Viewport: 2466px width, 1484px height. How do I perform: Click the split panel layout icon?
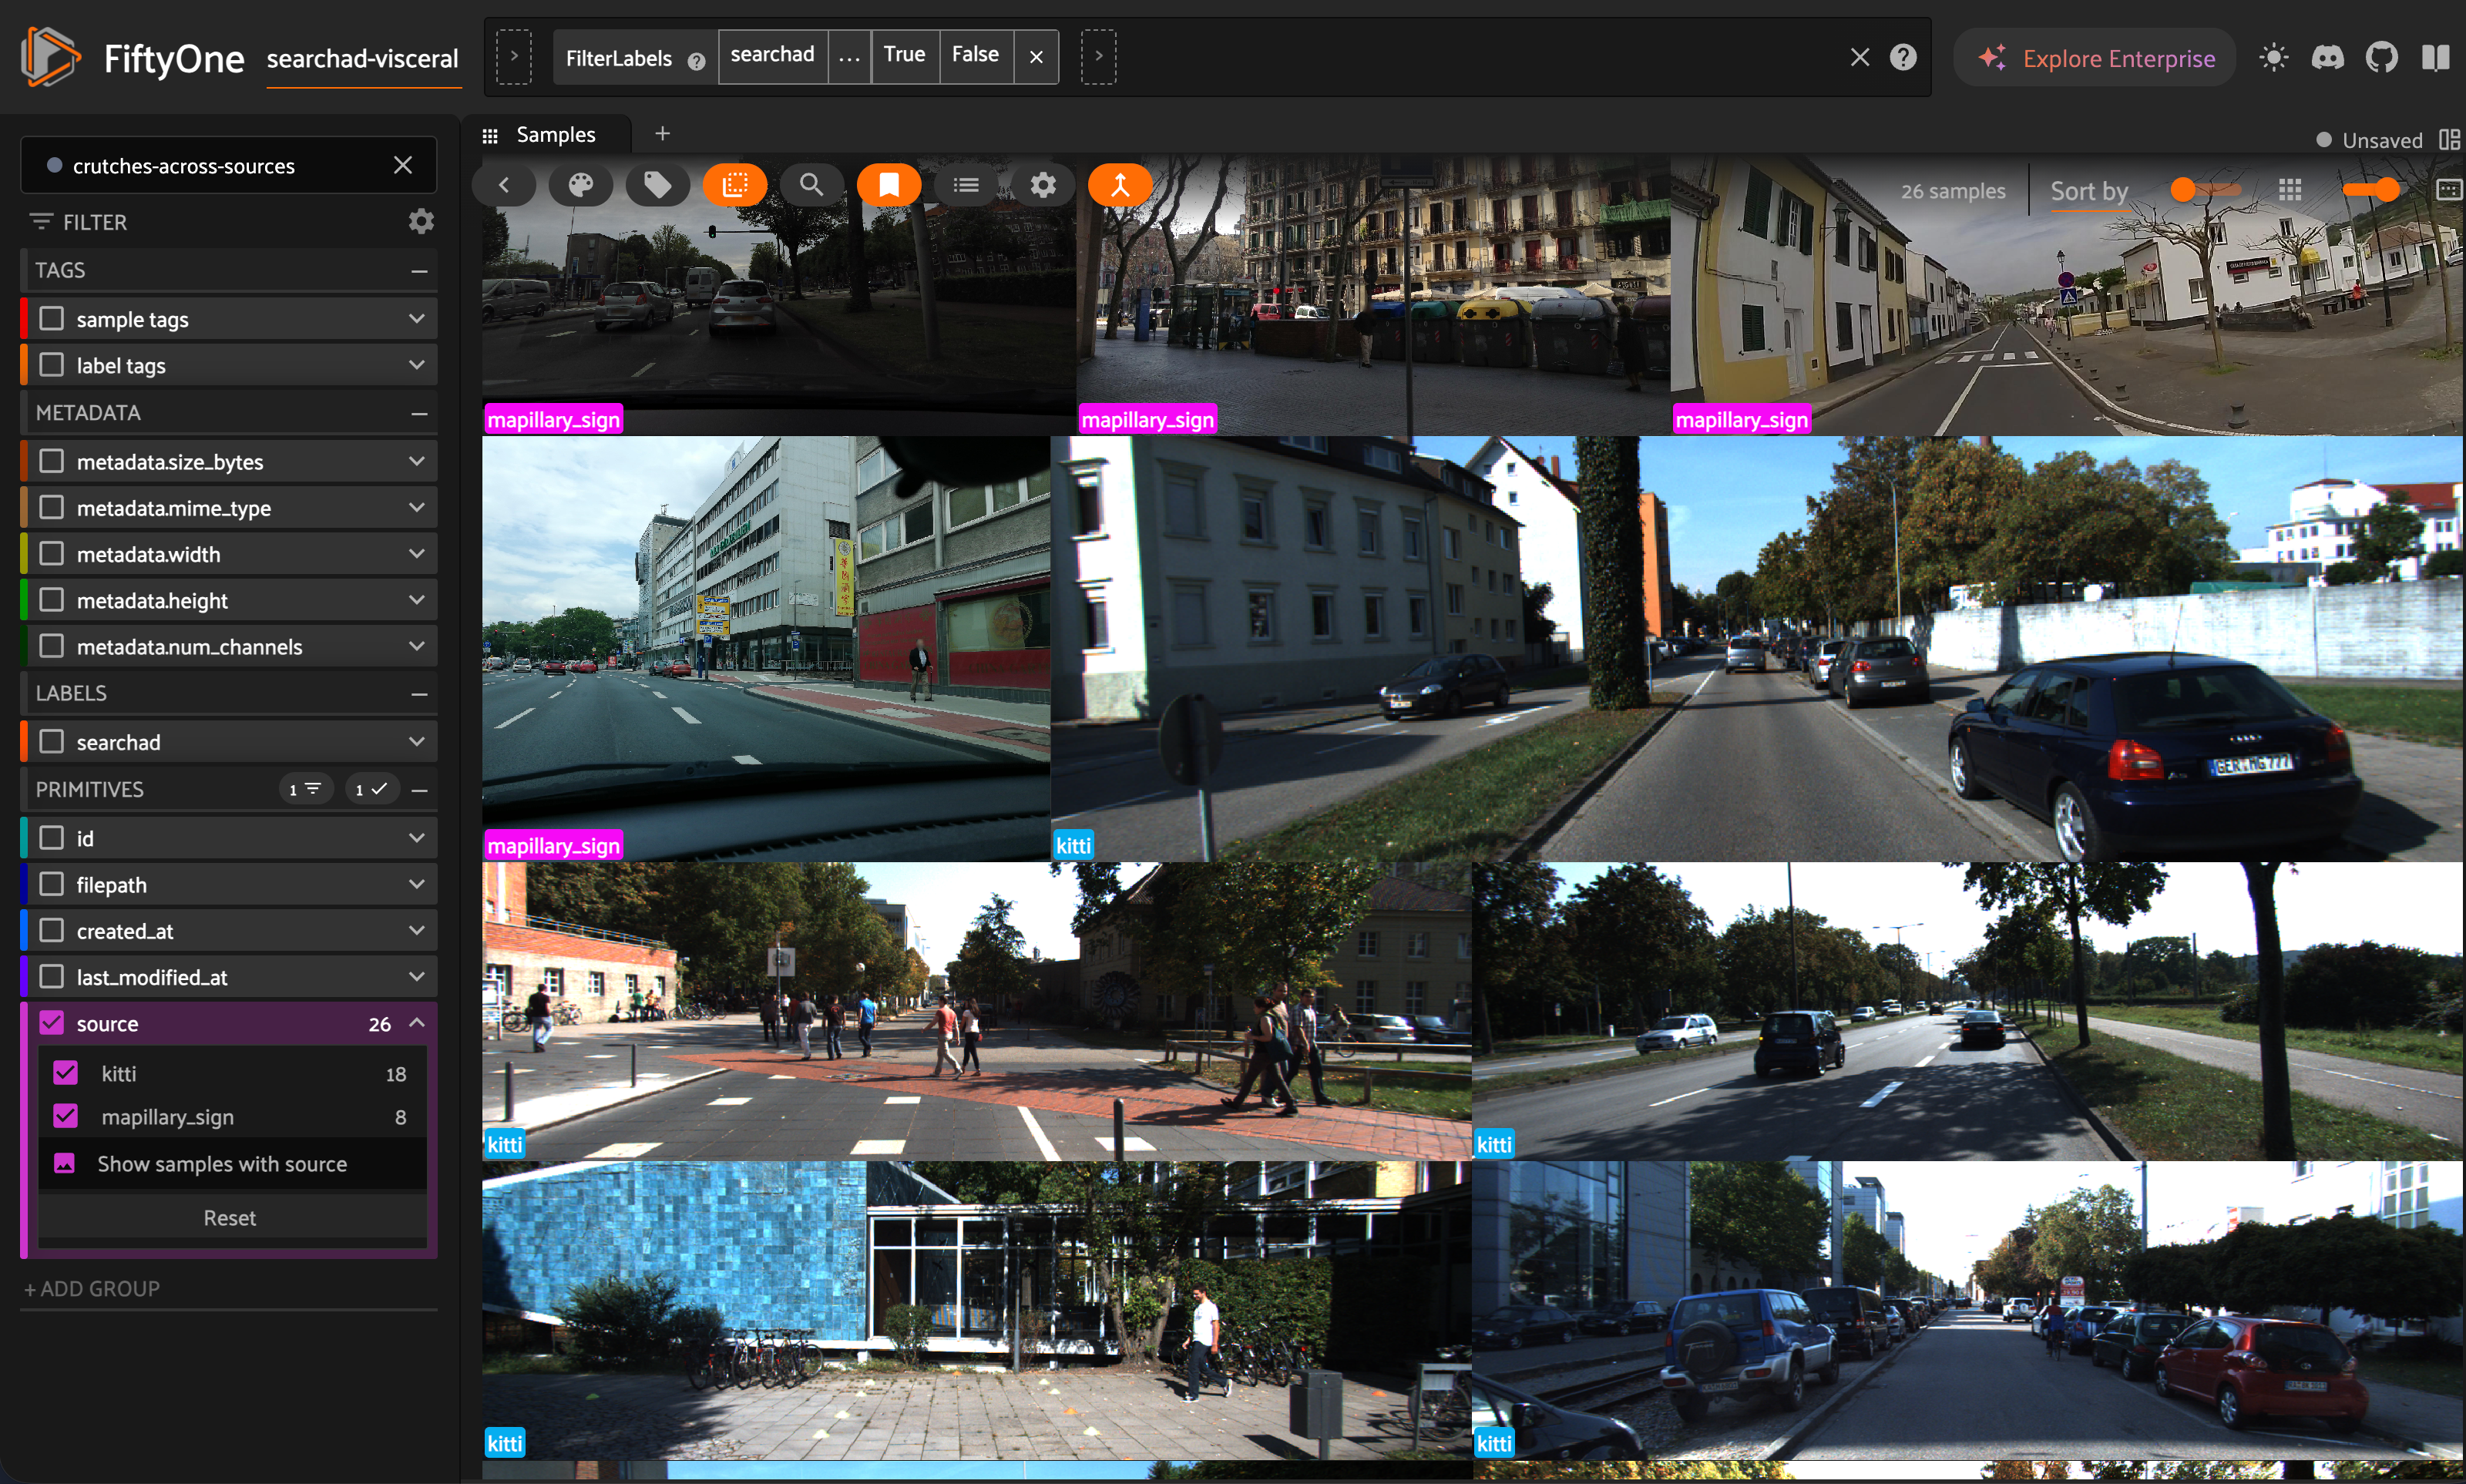pos(2449,140)
